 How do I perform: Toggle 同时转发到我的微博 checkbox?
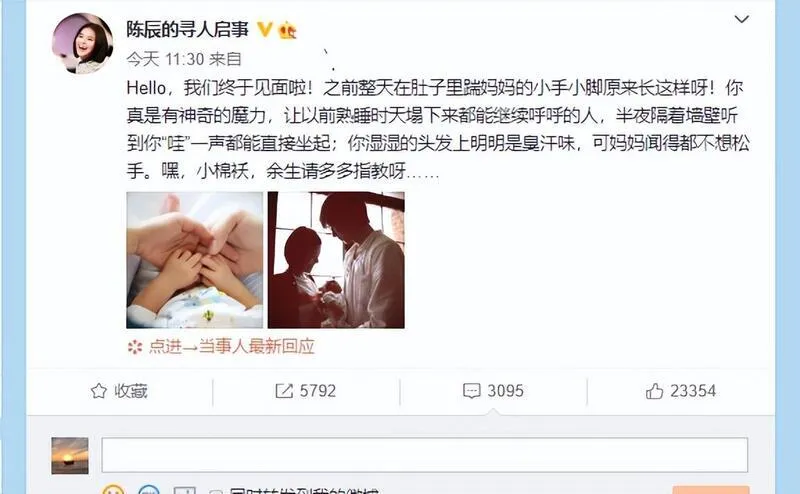(216, 491)
